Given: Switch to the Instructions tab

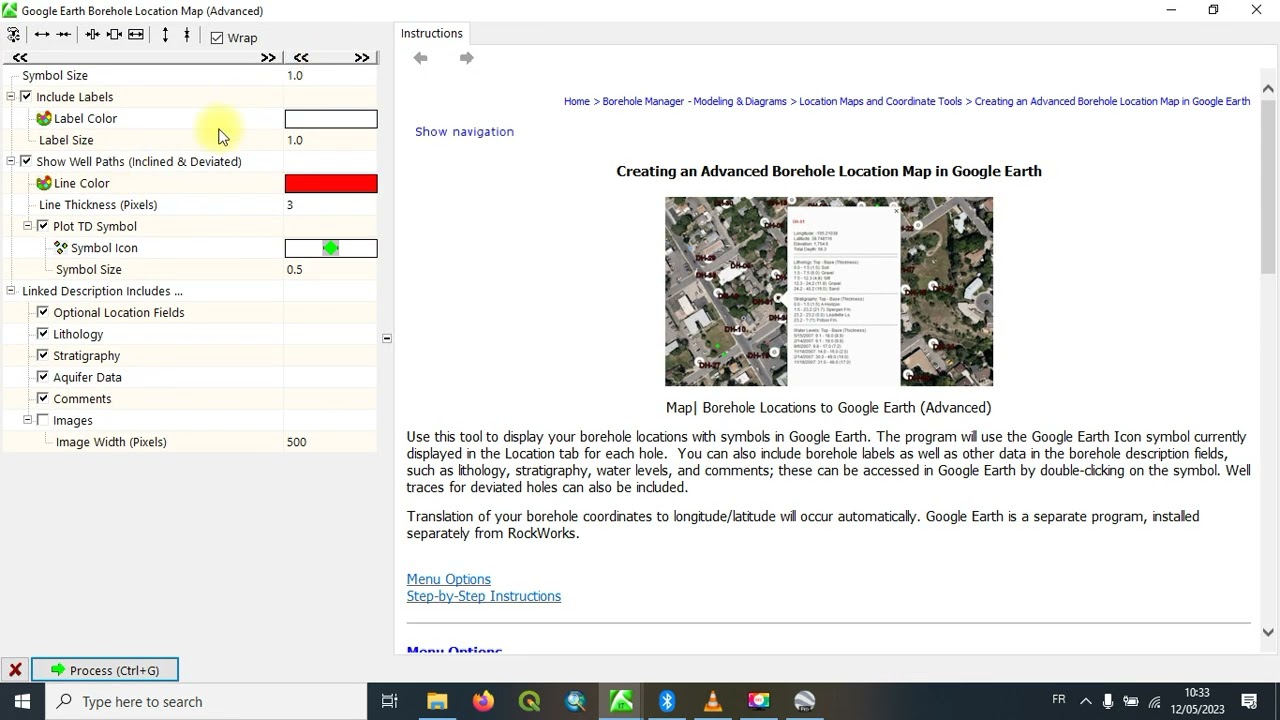Looking at the screenshot, I should [x=432, y=33].
